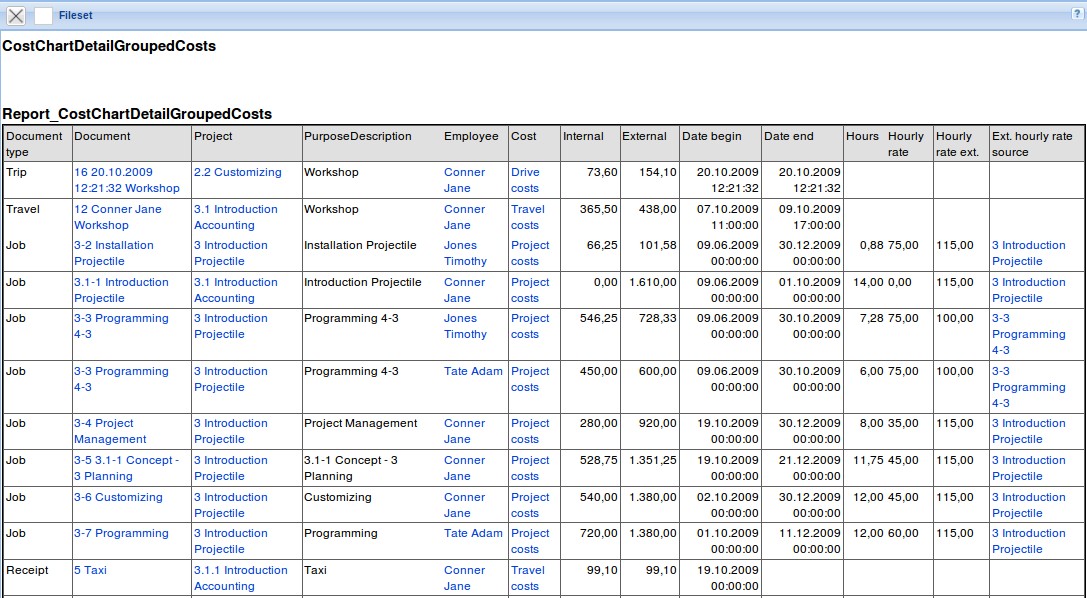Open the 3.1-1 Introduction Projectile document

tap(121, 290)
